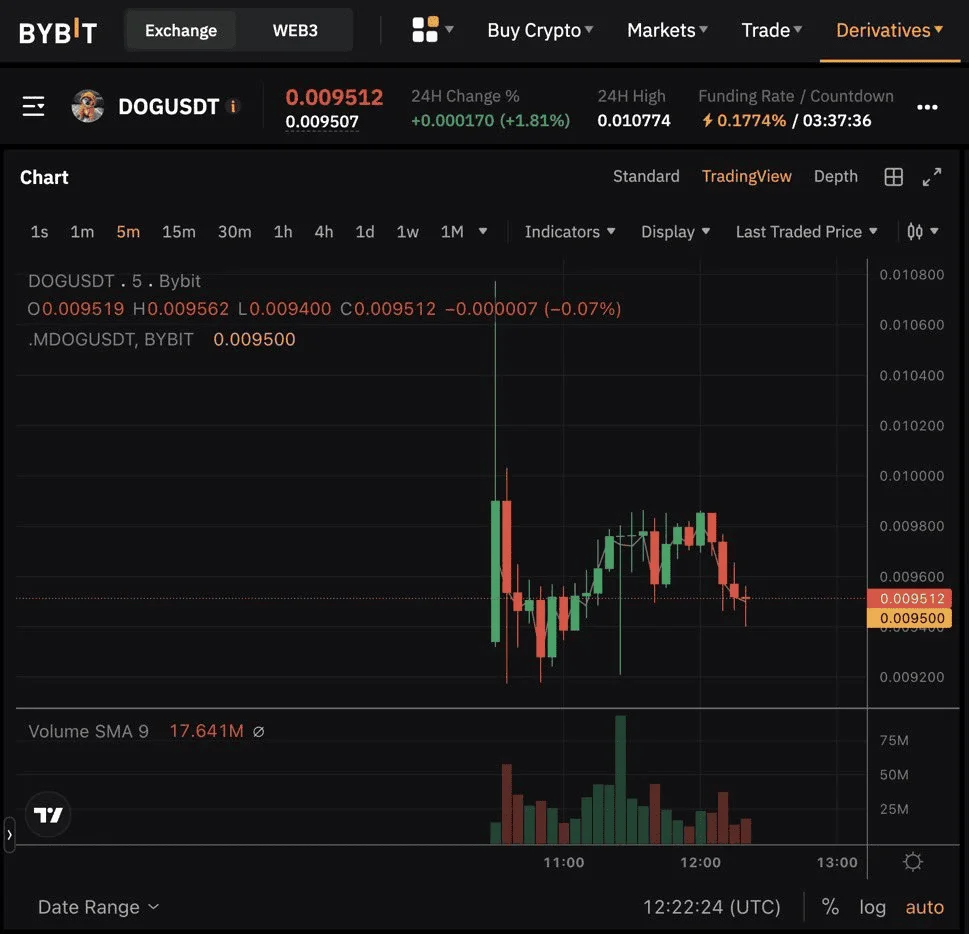Click DOGUSDT symbol name
The image size is (969, 934).
(x=169, y=106)
